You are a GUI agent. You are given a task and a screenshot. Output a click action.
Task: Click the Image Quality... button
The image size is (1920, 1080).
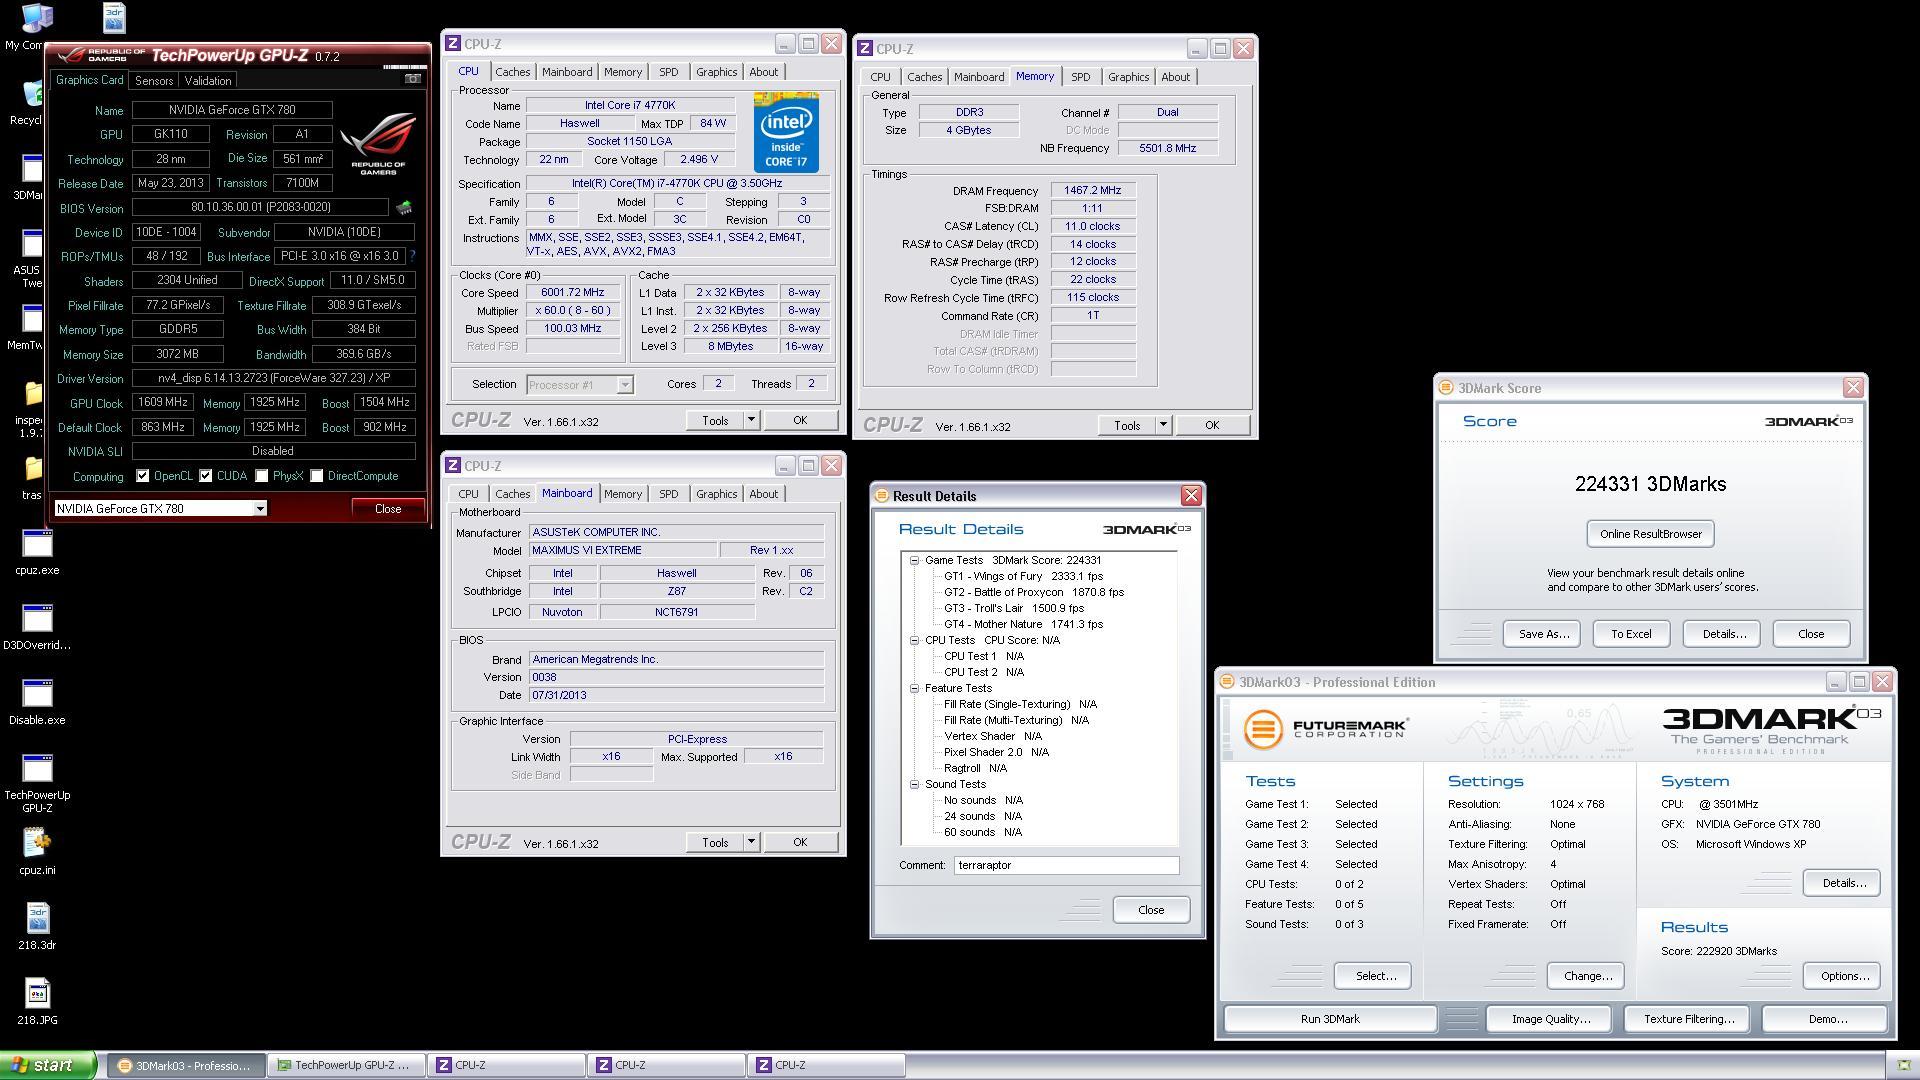coord(1550,1019)
